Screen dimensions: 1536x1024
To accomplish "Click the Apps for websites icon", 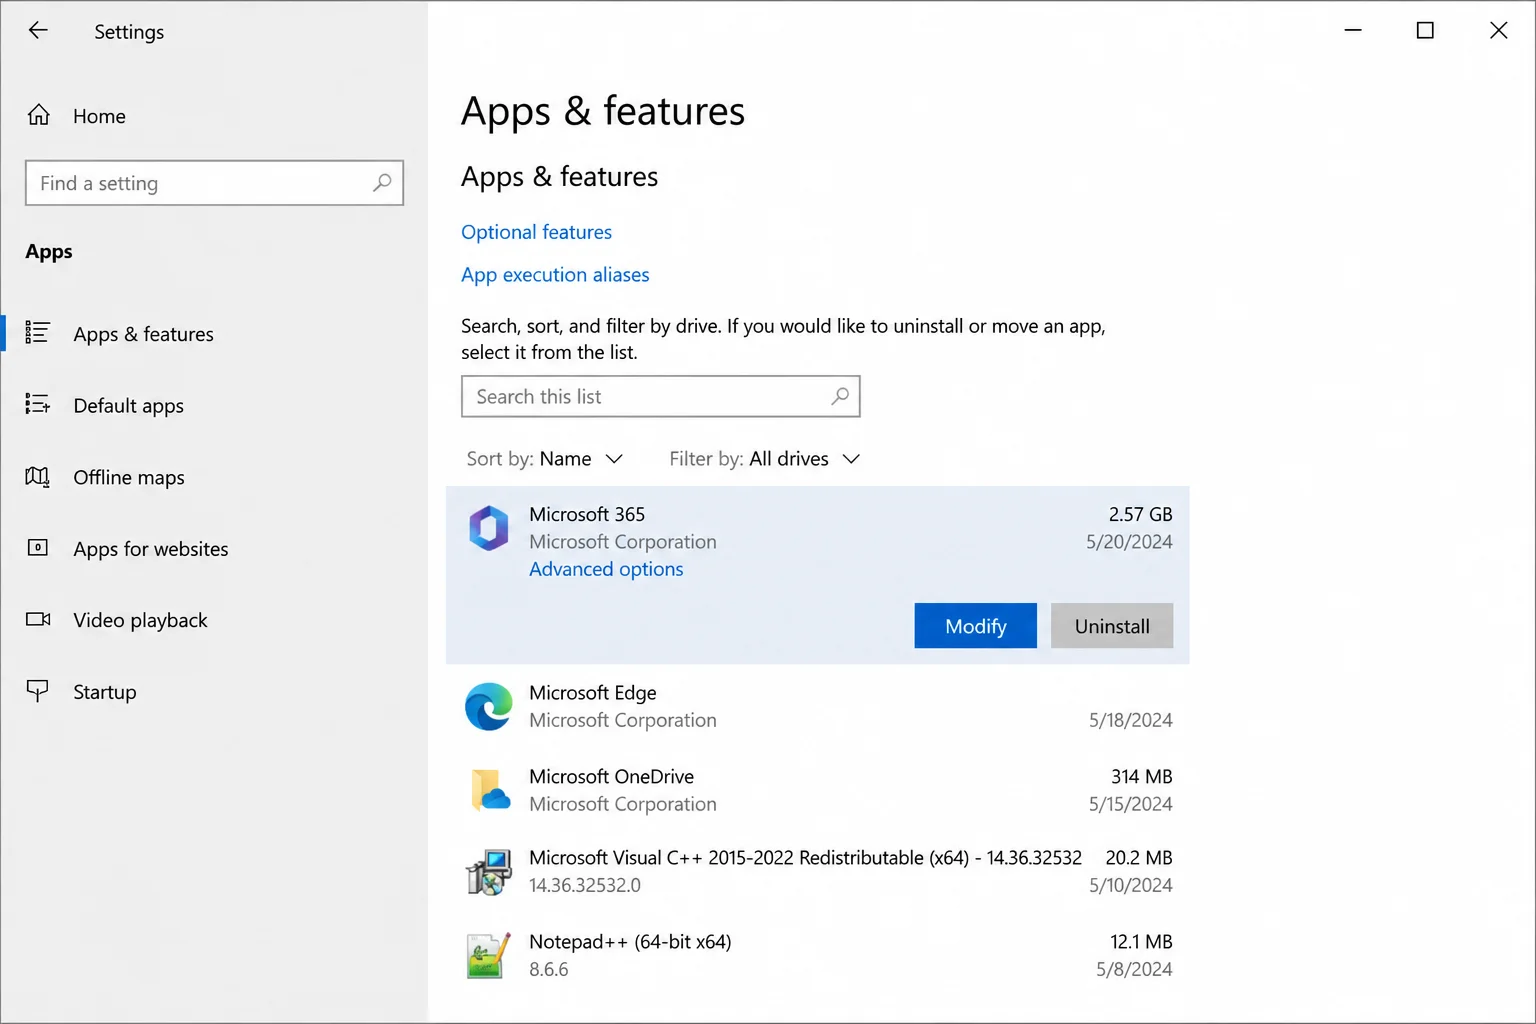I will [x=37, y=547].
